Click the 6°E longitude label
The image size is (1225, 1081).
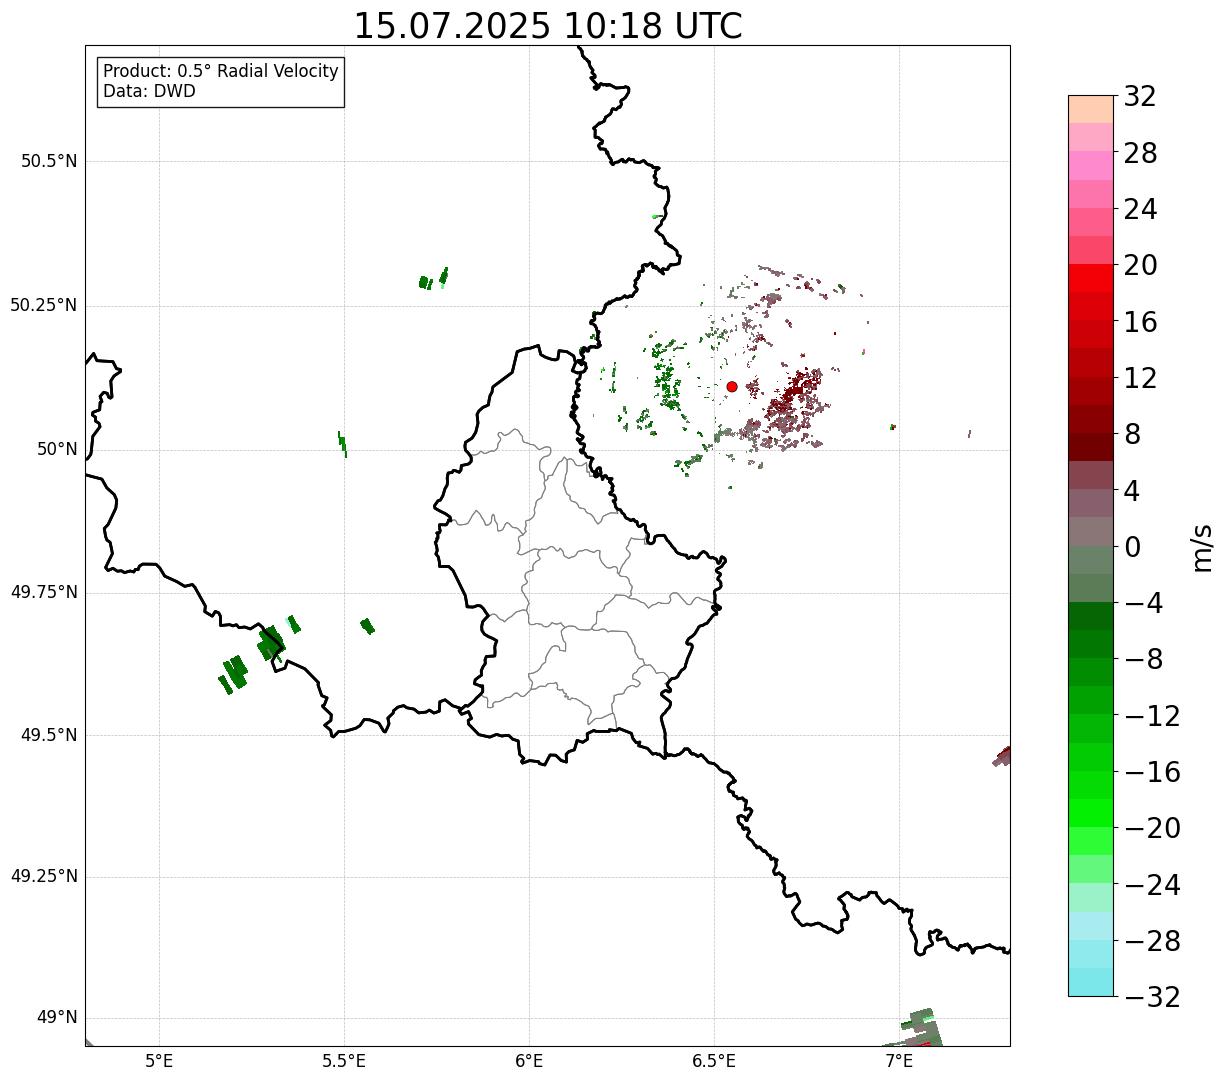coord(529,1061)
